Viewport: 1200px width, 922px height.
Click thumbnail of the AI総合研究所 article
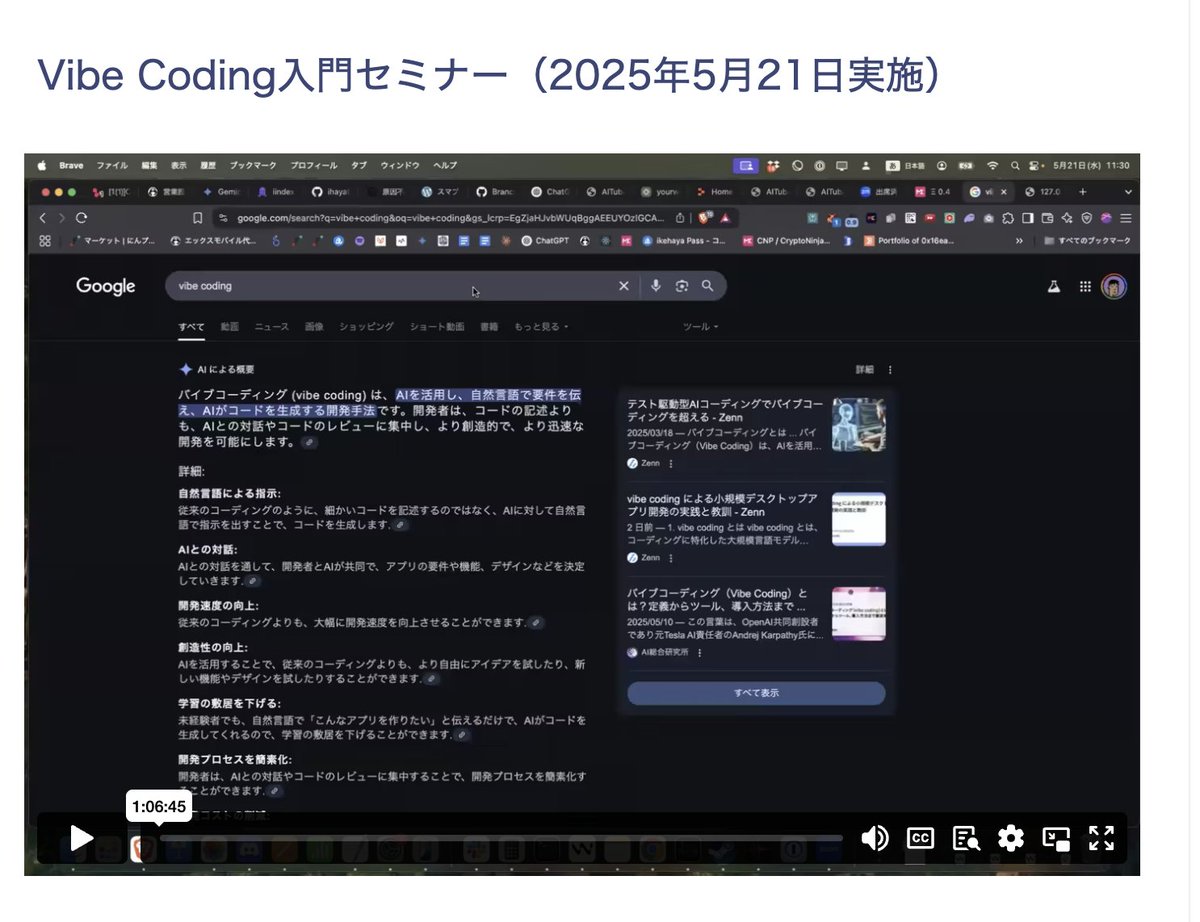(858, 613)
